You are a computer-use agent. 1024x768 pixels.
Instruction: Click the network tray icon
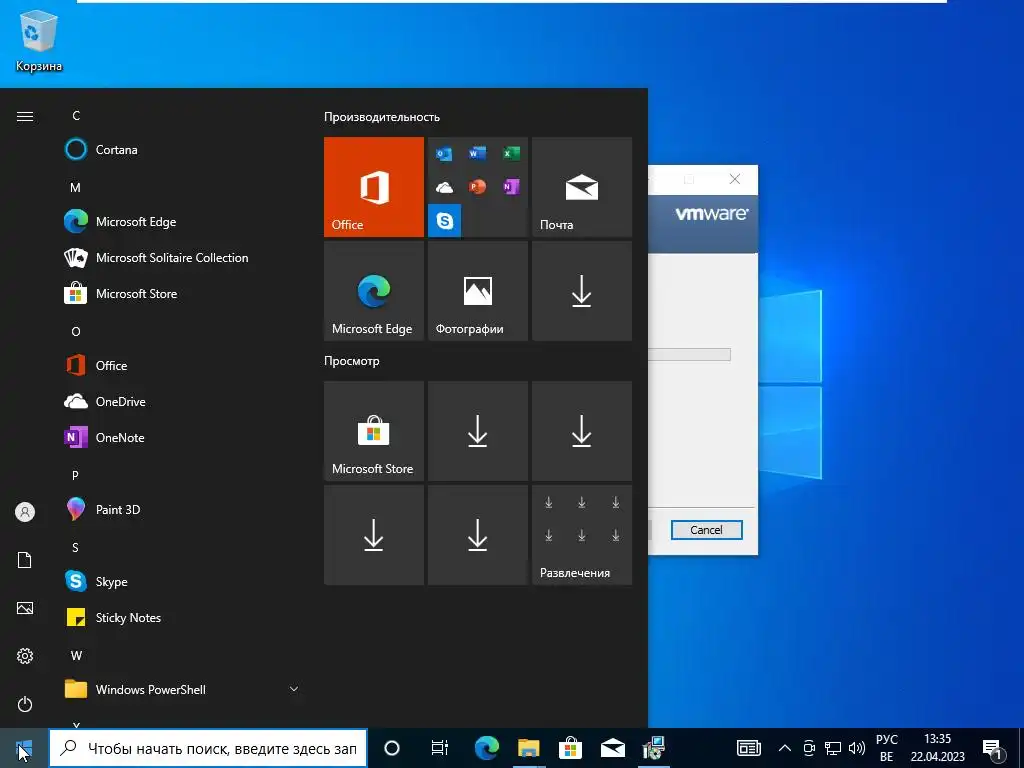click(833, 748)
